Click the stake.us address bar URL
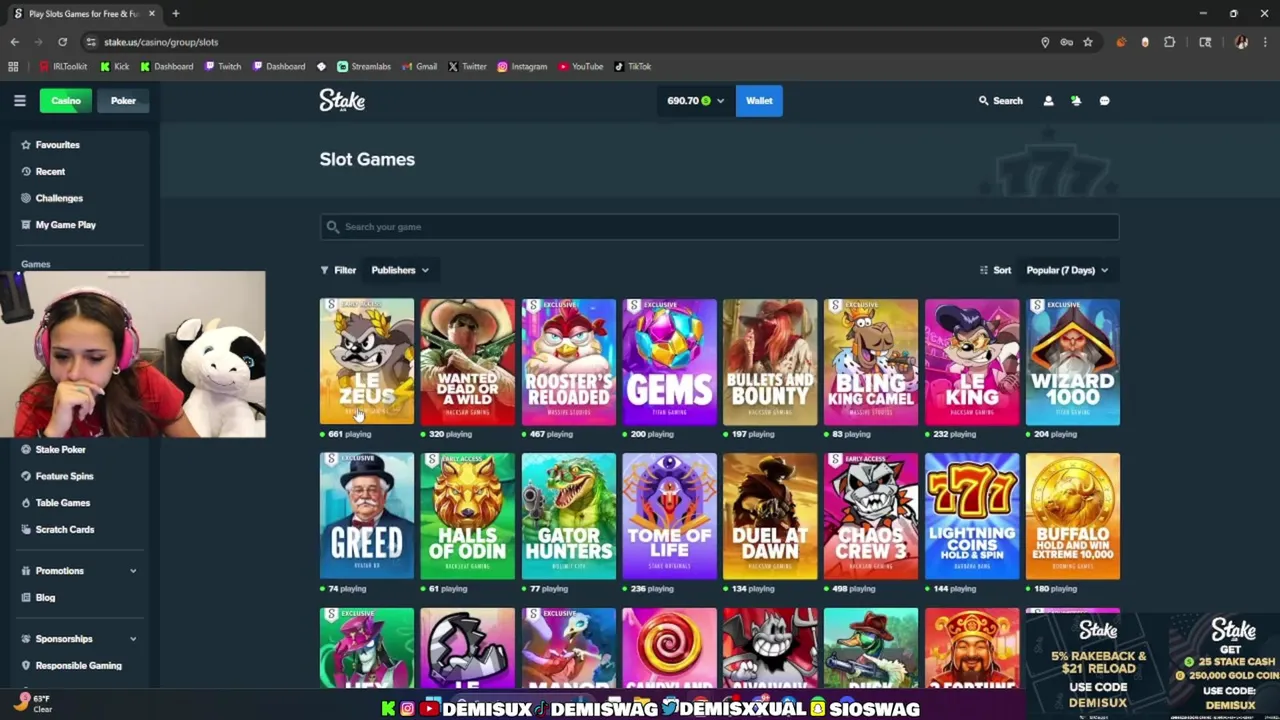 tap(161, 42)
